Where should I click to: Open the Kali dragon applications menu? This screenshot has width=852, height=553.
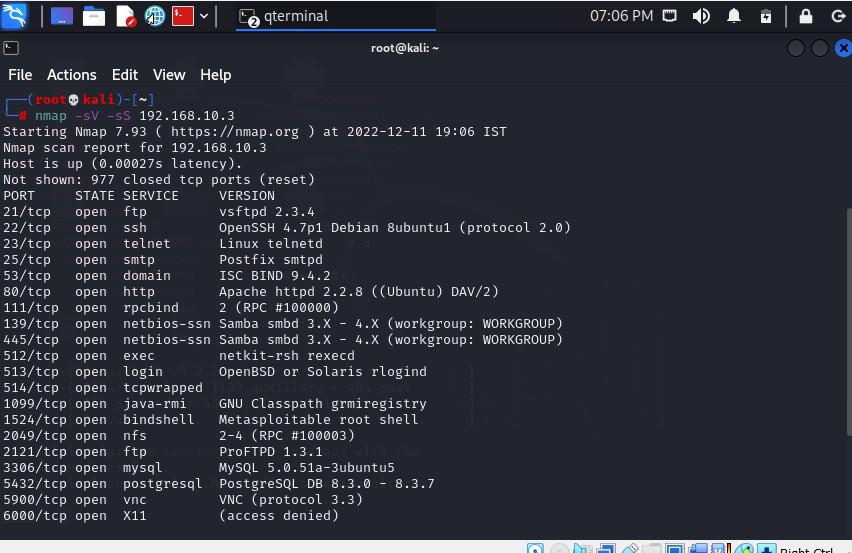click(x=15, y=16)
